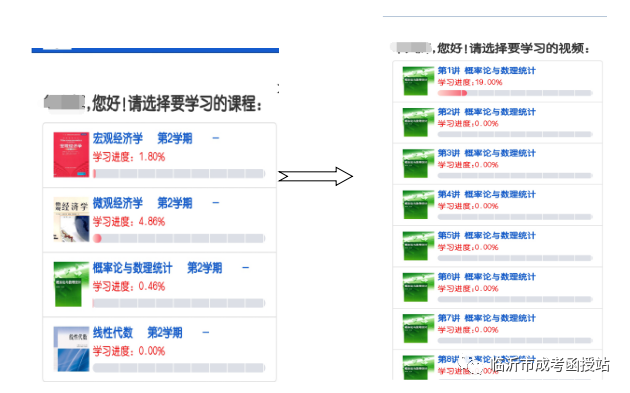Open 第7讲 概率论与数理统计 video
The height and width of the screenshot is (393, 630).
coord(487,318)
